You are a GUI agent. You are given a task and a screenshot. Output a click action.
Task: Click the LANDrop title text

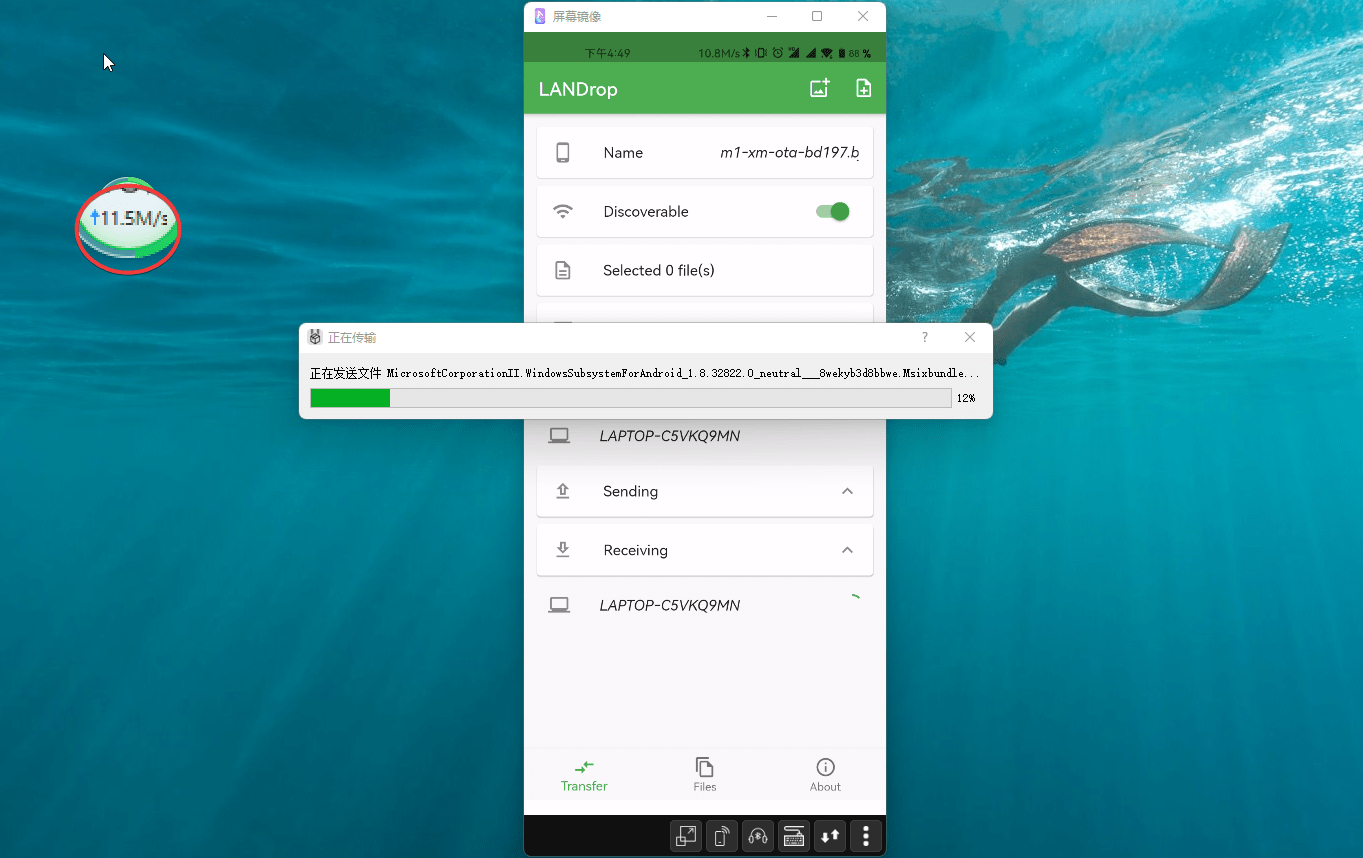(x=578, y=89)
